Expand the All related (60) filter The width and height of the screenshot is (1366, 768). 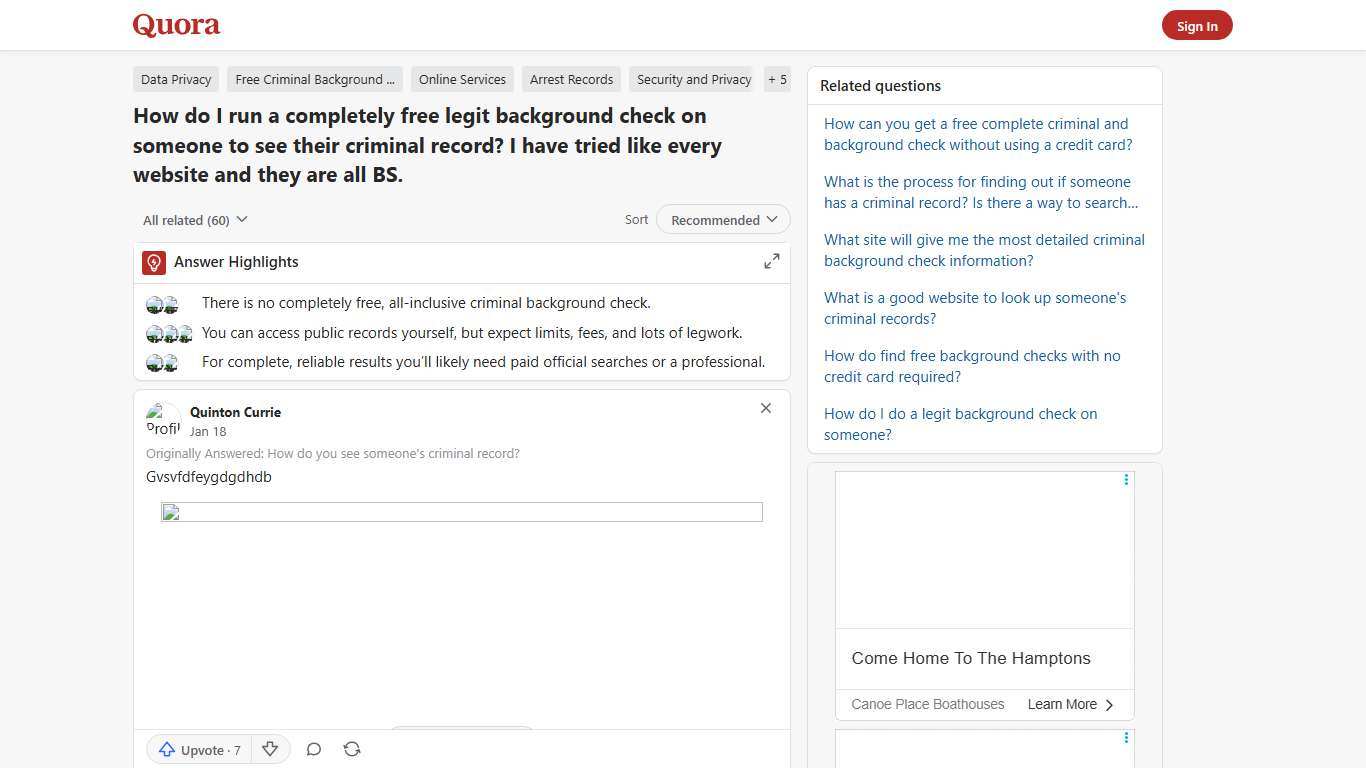click(x=194, y=219)
